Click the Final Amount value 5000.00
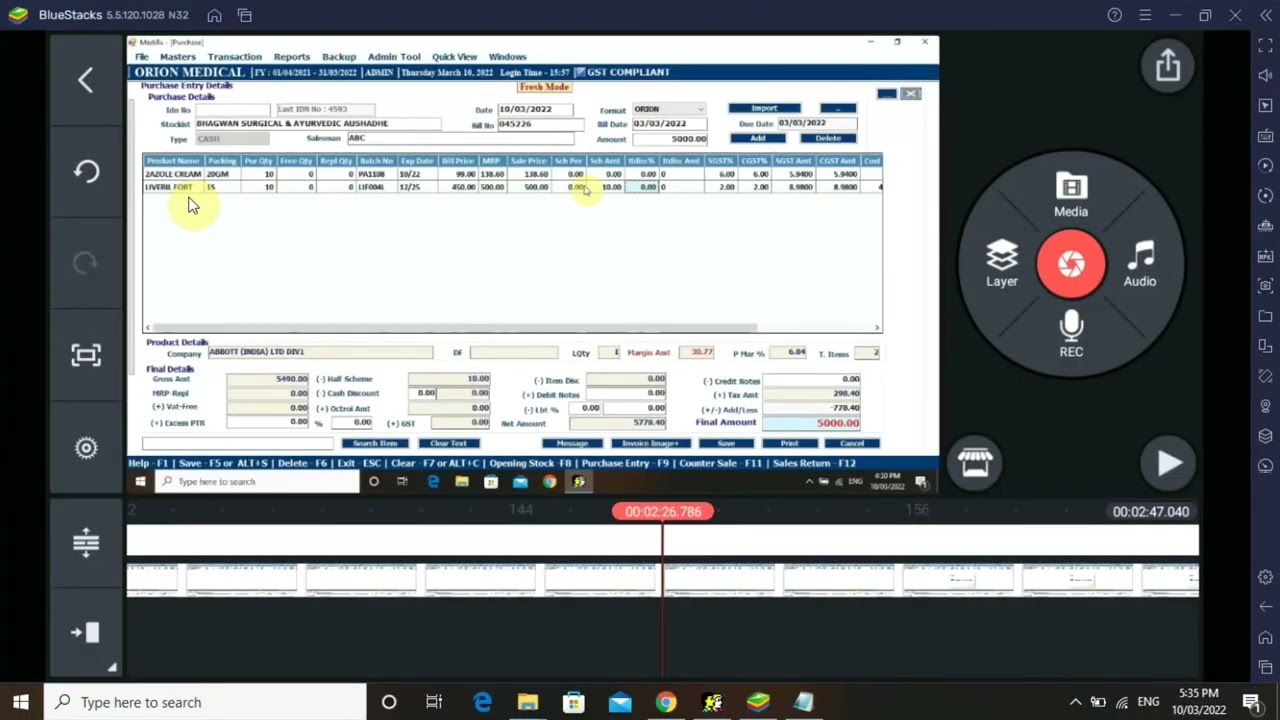 (812, 423)
